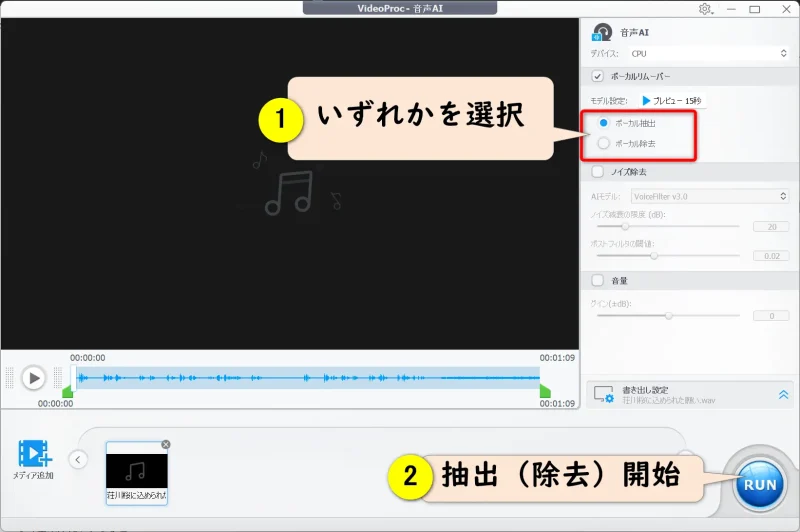Click the green end trim marker
Screen dimensions: 800x532
pos(545,392)
